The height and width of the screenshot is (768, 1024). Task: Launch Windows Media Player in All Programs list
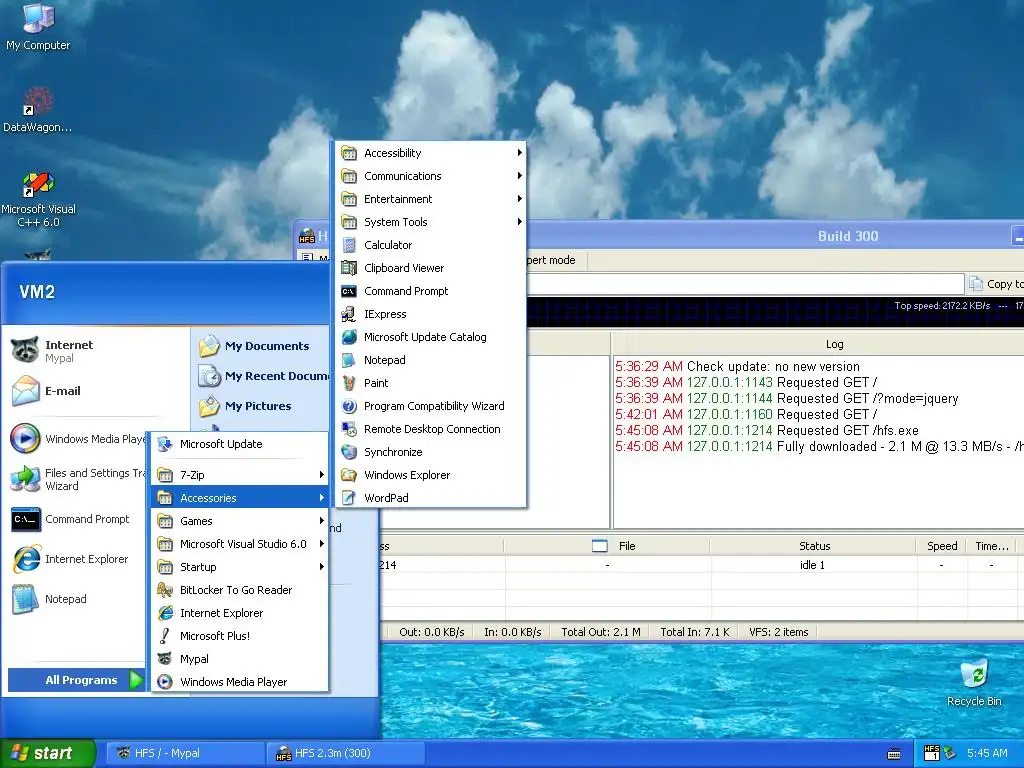pyautogui.click(x=239, y=682)
